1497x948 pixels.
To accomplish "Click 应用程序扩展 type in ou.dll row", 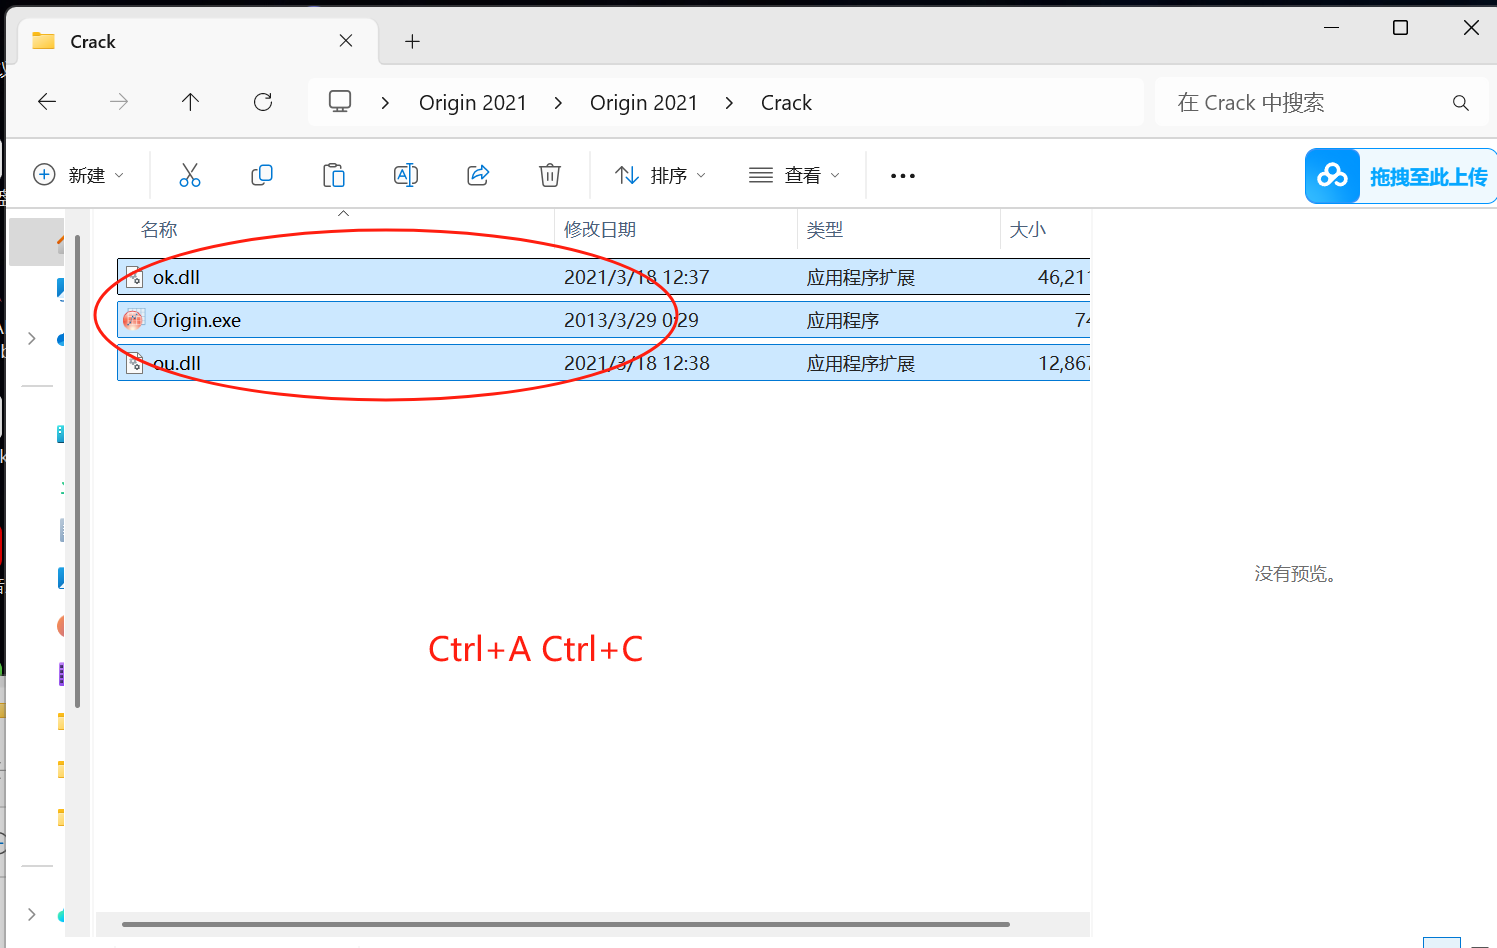I will click(861, 364).
